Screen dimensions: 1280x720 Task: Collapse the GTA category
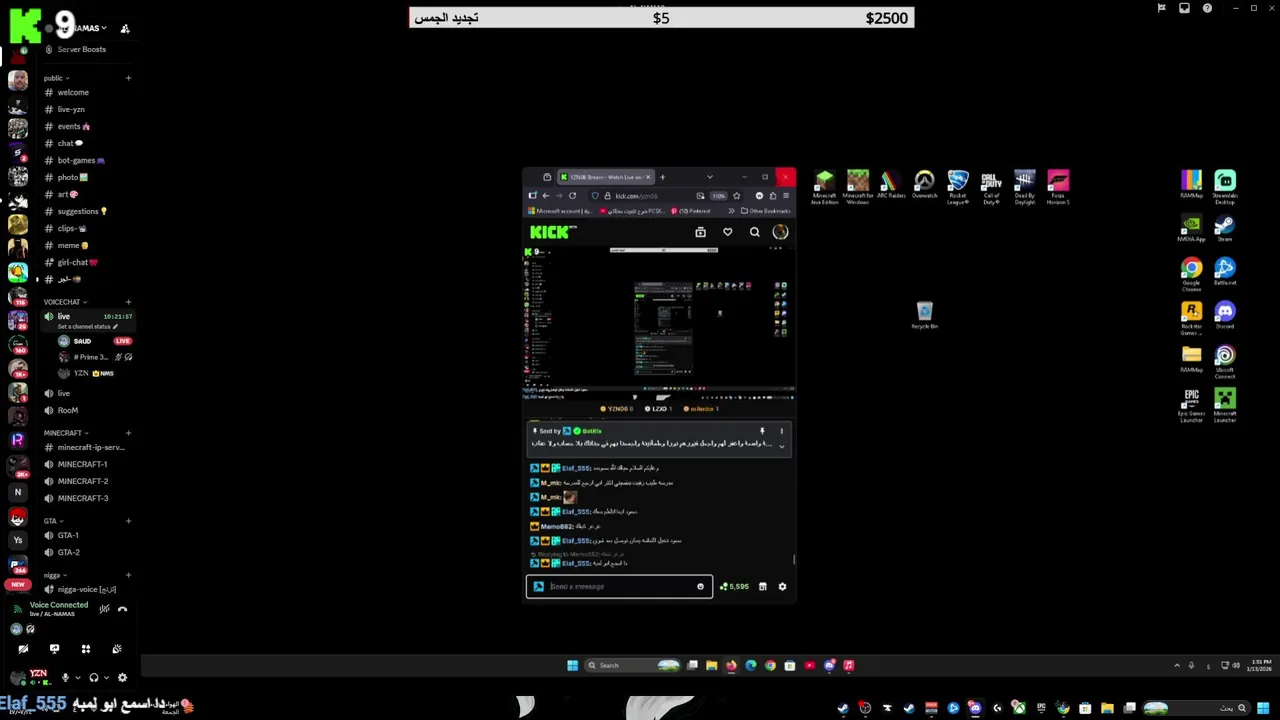click(53, 521)
